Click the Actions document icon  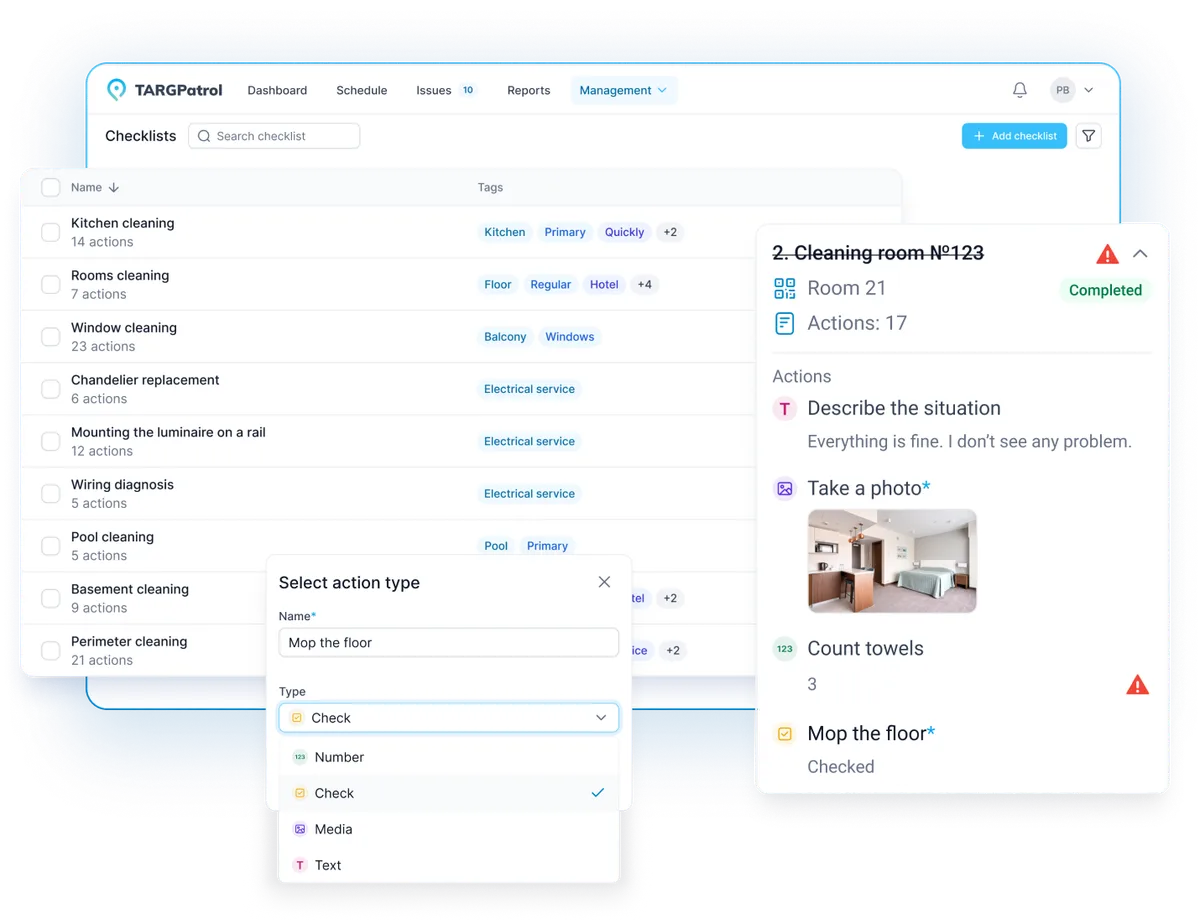click(785, 323)
